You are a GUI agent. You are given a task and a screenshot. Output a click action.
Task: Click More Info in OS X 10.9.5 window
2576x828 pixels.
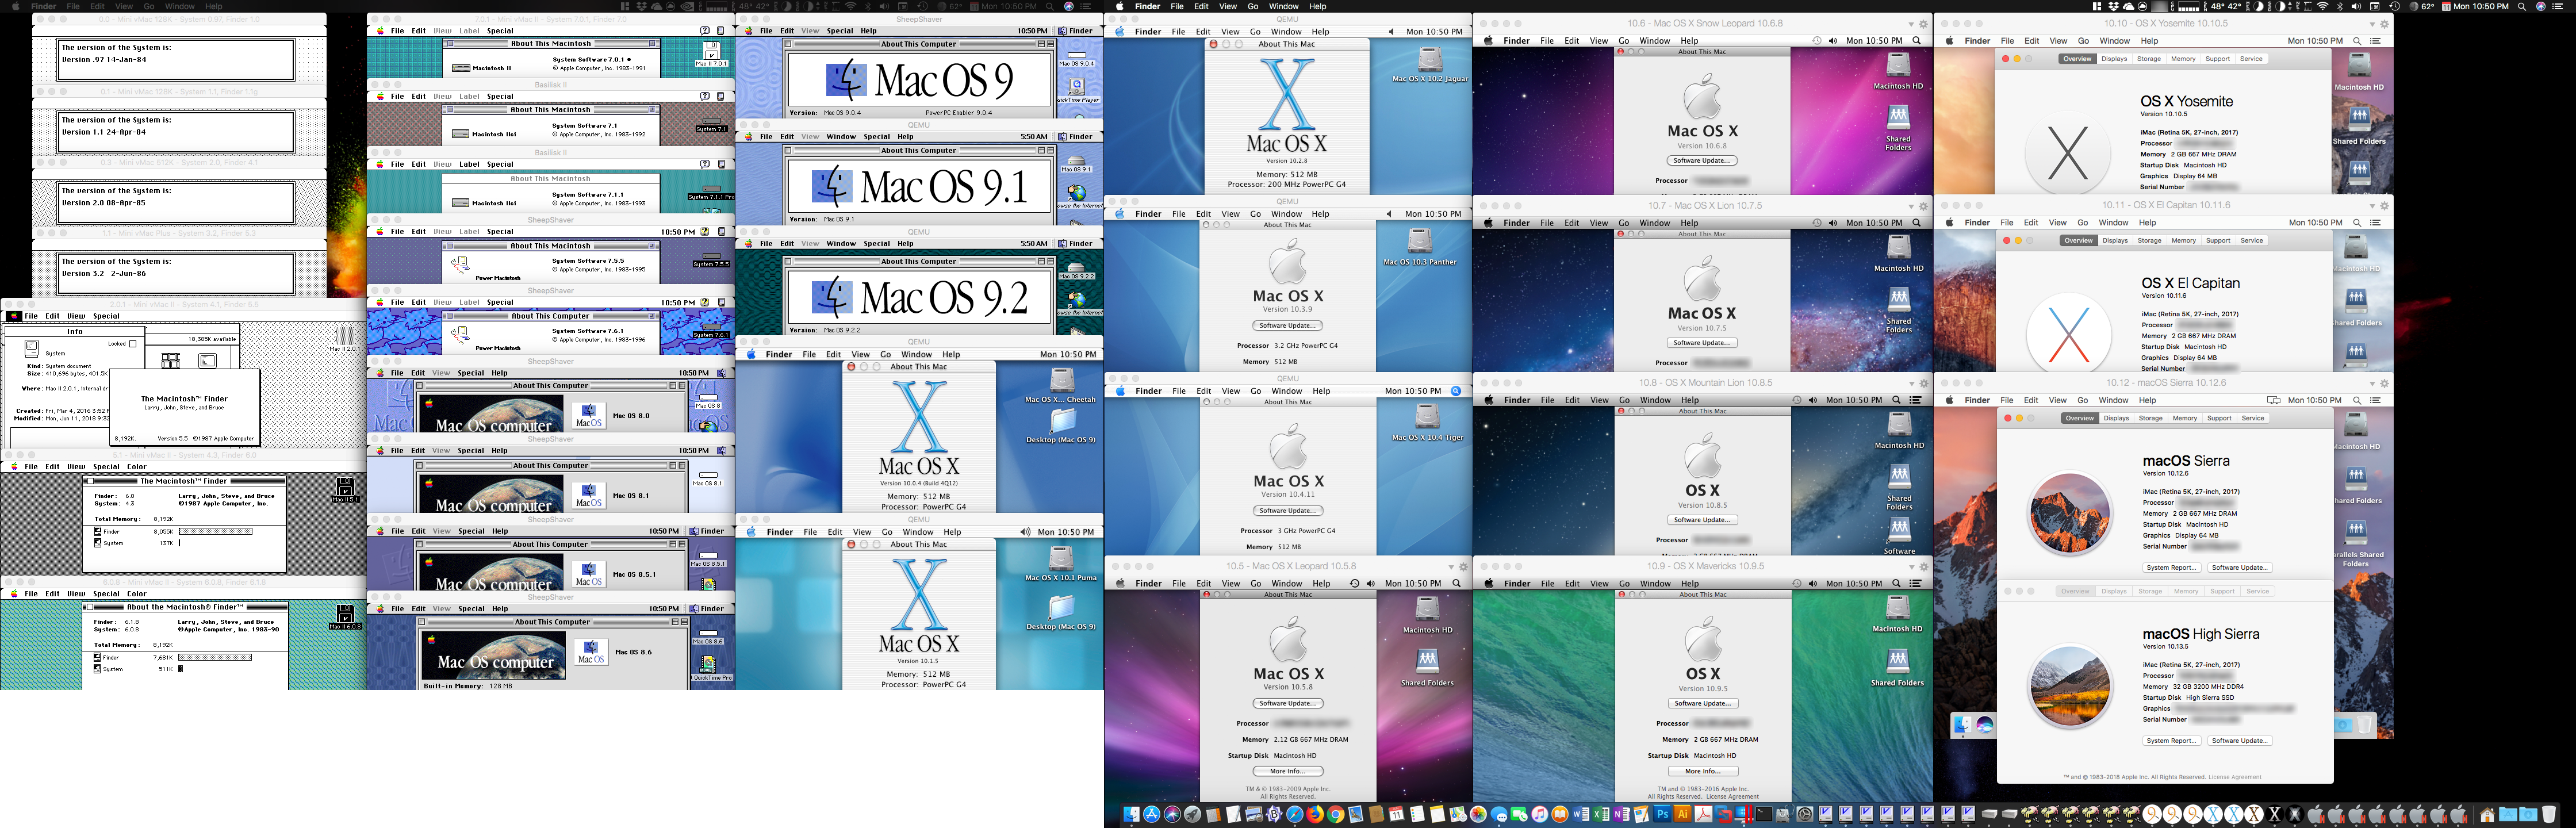click(x=1702, y=771)
